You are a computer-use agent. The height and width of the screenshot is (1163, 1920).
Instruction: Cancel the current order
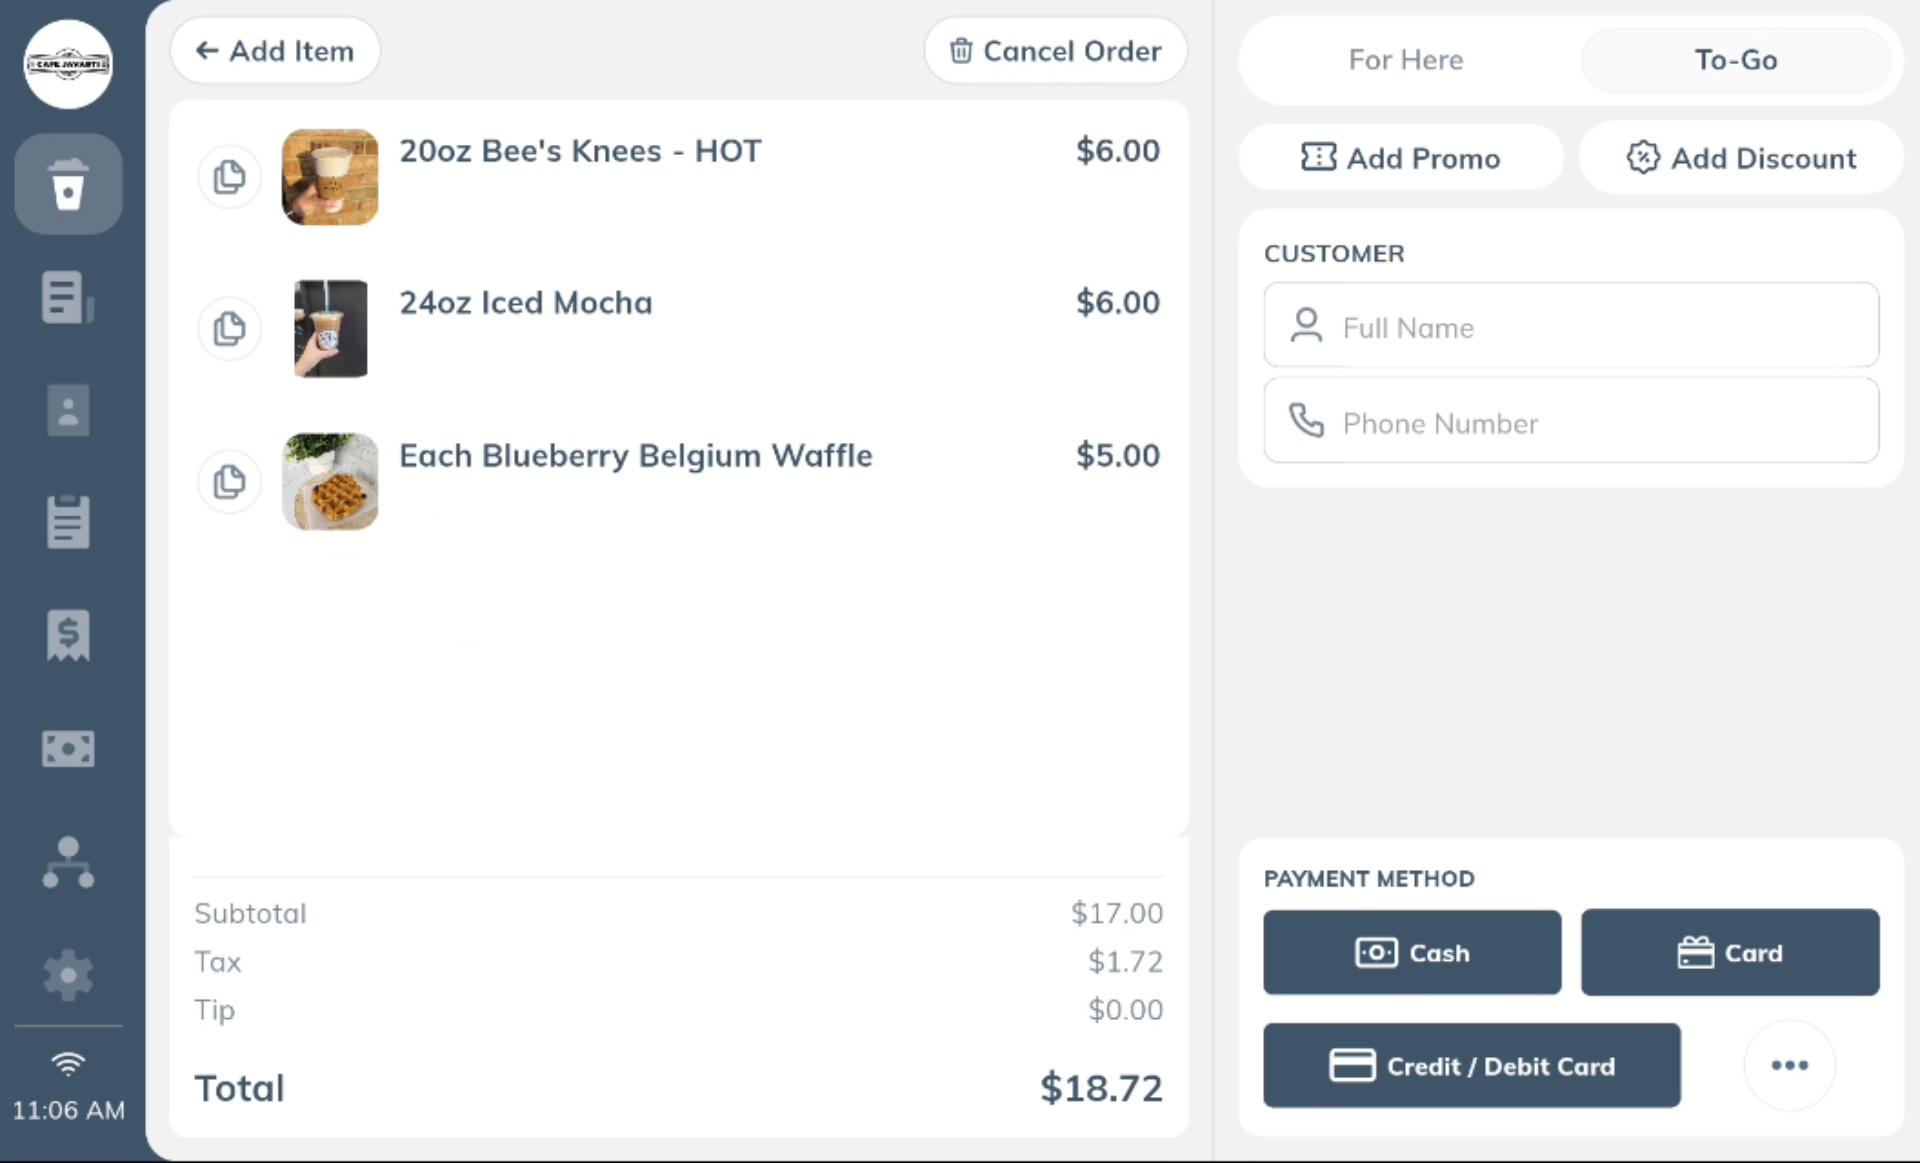(1055, 50)
